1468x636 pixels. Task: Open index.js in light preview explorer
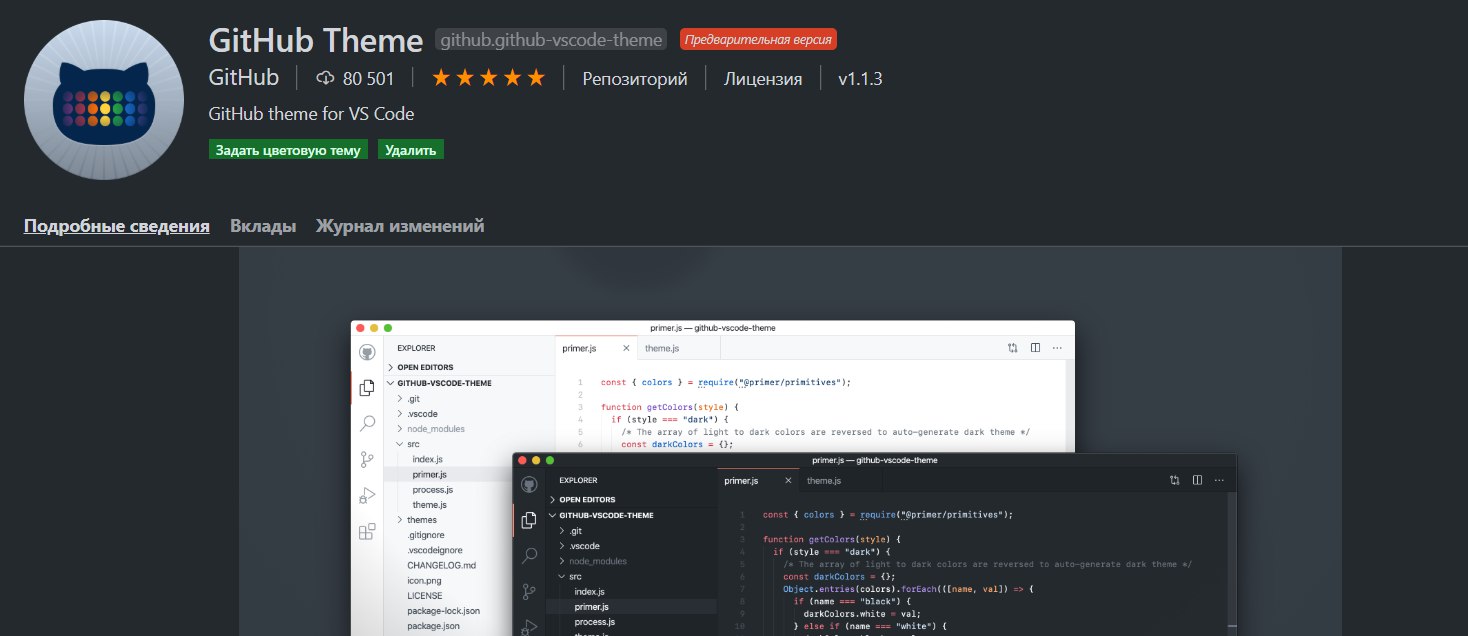coord(427,459)
